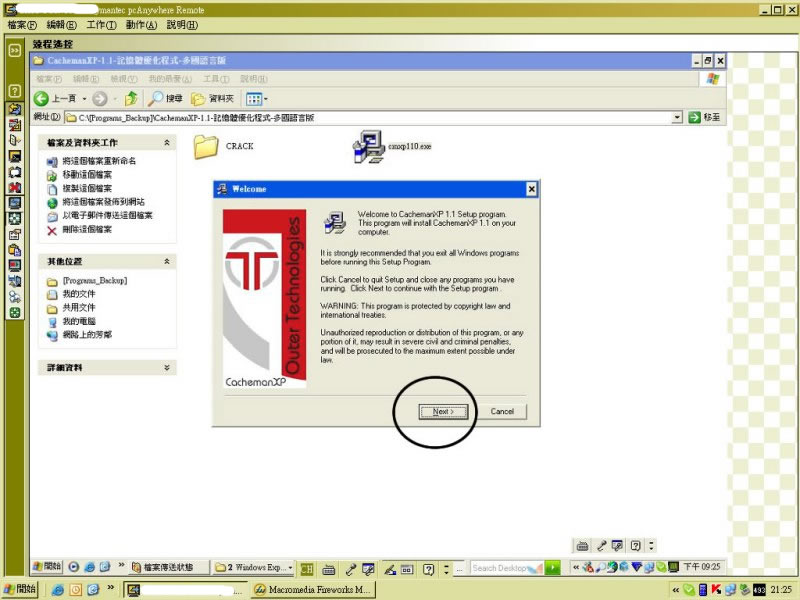
Task: Open 說明(H) menu in pcAnywhere Remote window
Action: pyautogui.click(x=182, y=24)
